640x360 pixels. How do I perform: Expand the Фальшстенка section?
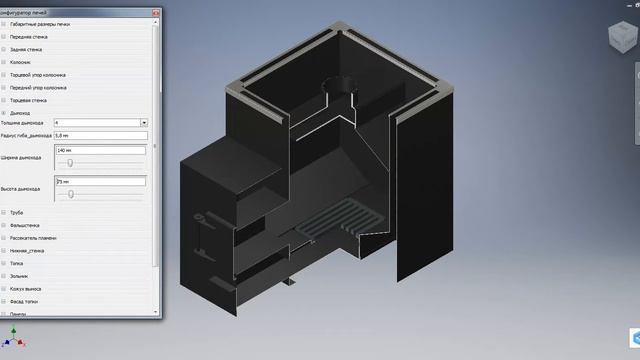pyautogui.click(x=4, y=225)
